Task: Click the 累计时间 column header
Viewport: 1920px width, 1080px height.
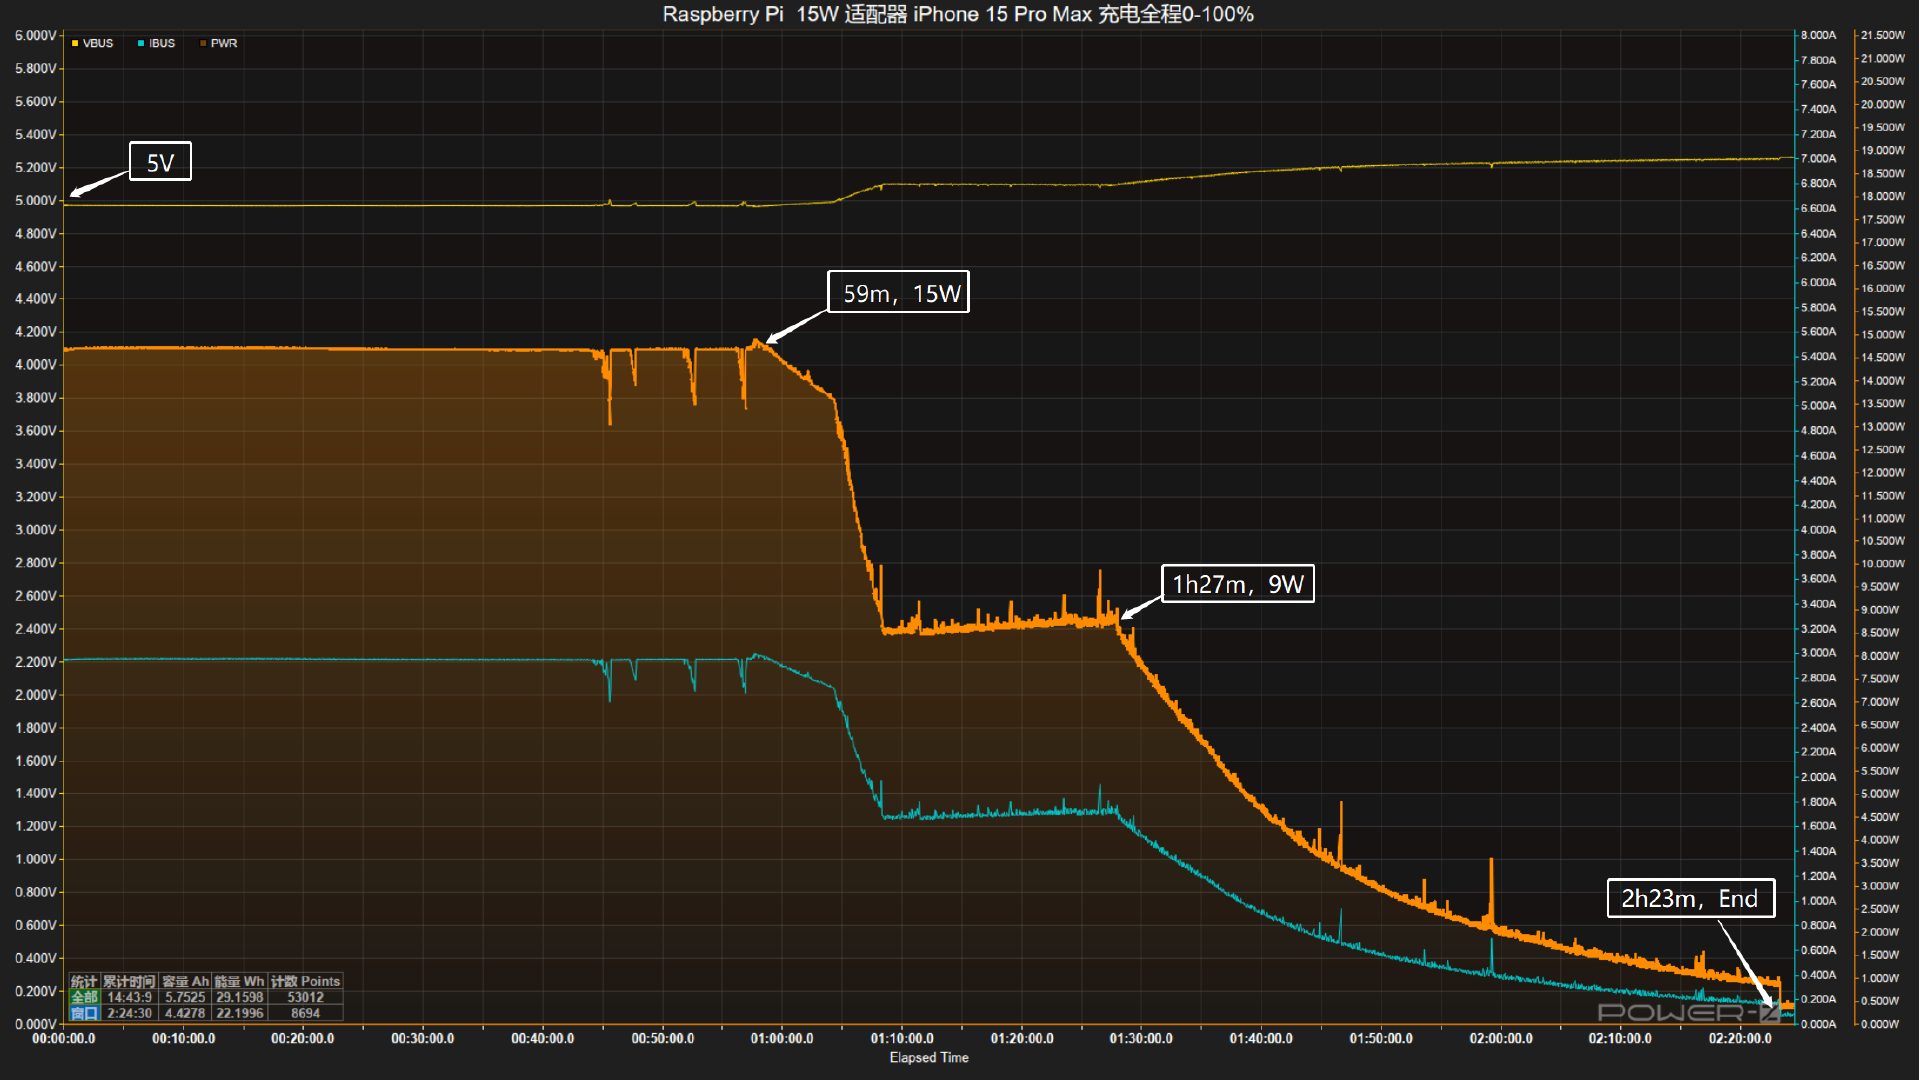Action: (x=129, y=981)
